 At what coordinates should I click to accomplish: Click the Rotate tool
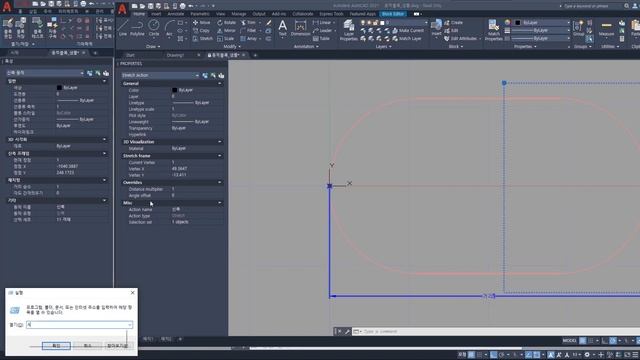coord(226,22)
